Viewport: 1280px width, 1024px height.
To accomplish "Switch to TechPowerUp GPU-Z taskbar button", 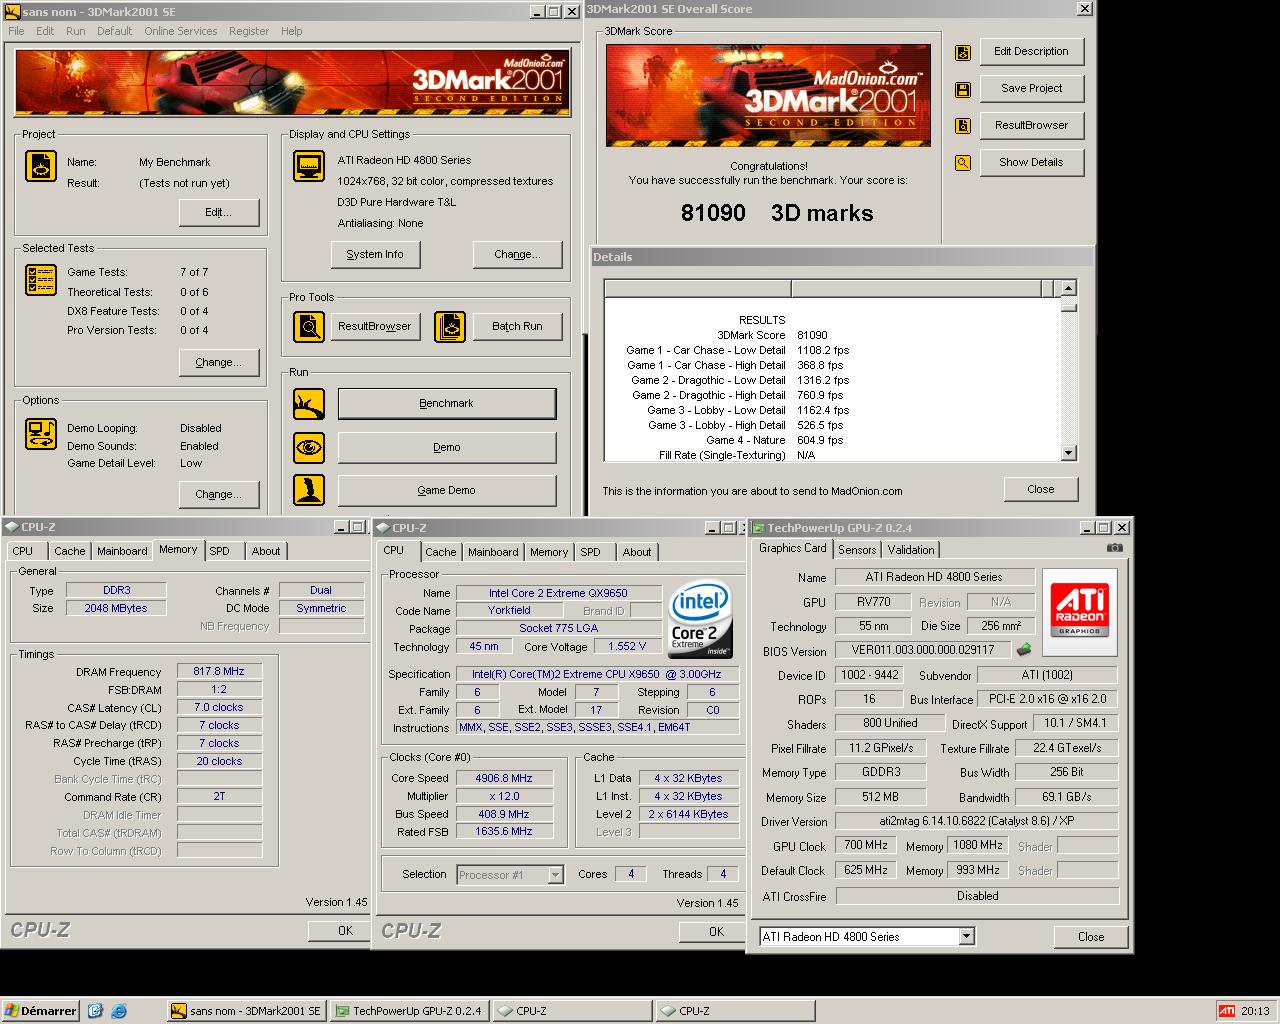I will pos(409,1011).
